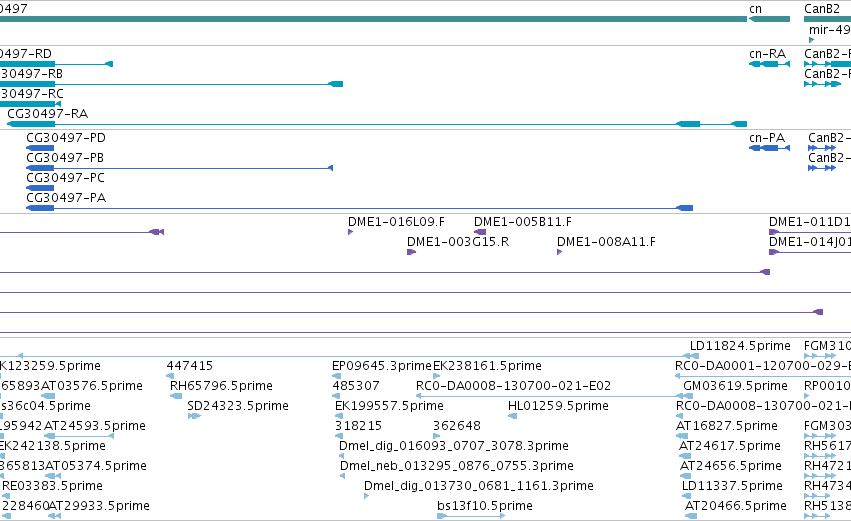851x521 pixels.
Task: Select the DME1-005B11.F feature label
Action: (x=523, y=222)
